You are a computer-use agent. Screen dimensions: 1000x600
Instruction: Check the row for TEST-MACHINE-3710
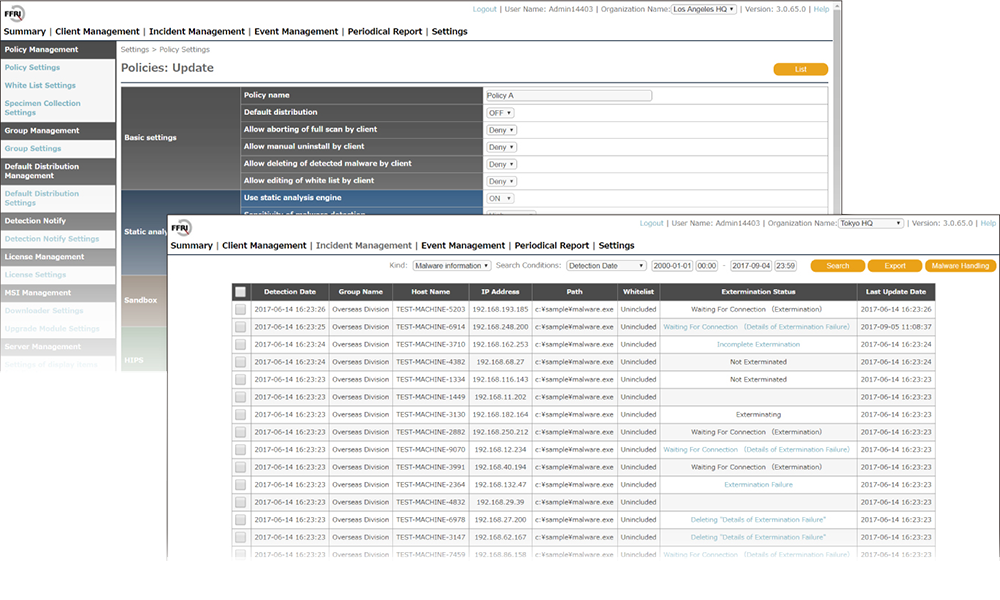(240, 344)
